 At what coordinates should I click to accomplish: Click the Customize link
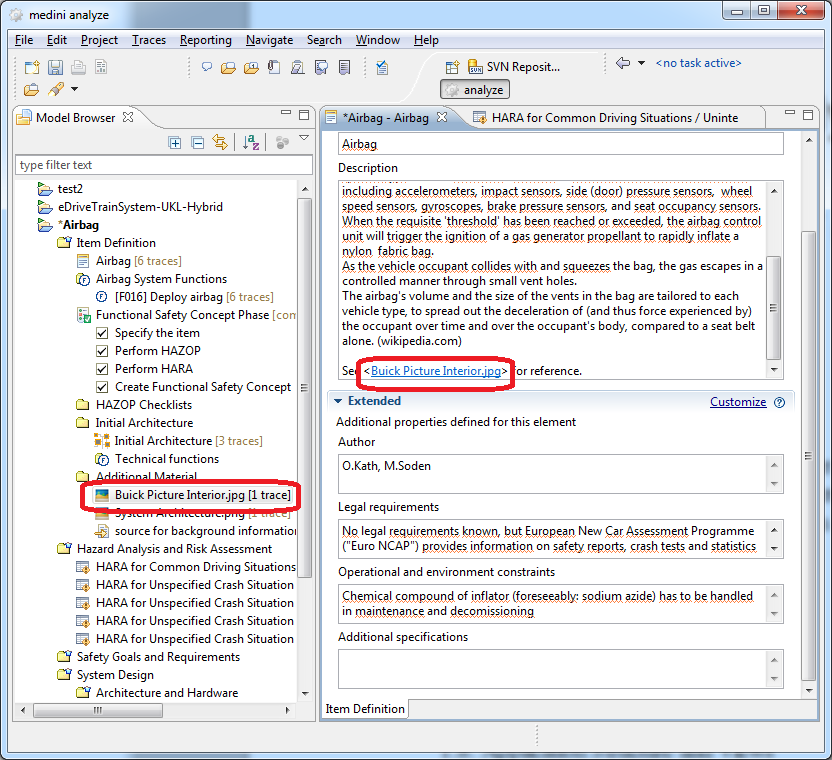click(x=738, y=402)
